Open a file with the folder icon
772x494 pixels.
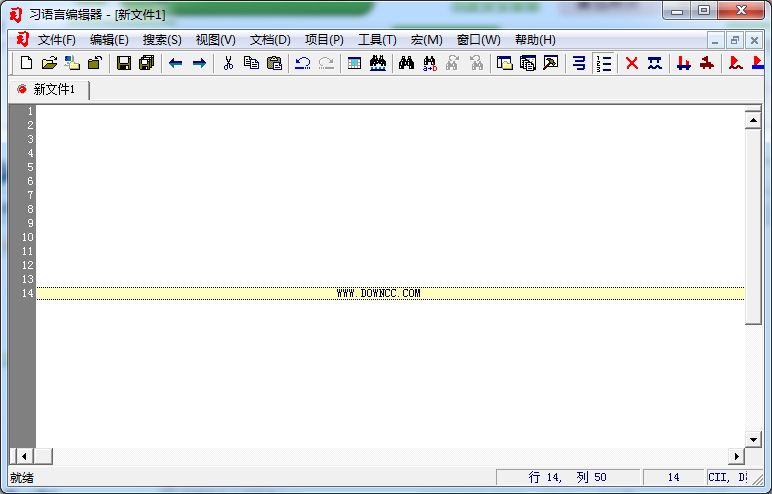coord(49,63)
